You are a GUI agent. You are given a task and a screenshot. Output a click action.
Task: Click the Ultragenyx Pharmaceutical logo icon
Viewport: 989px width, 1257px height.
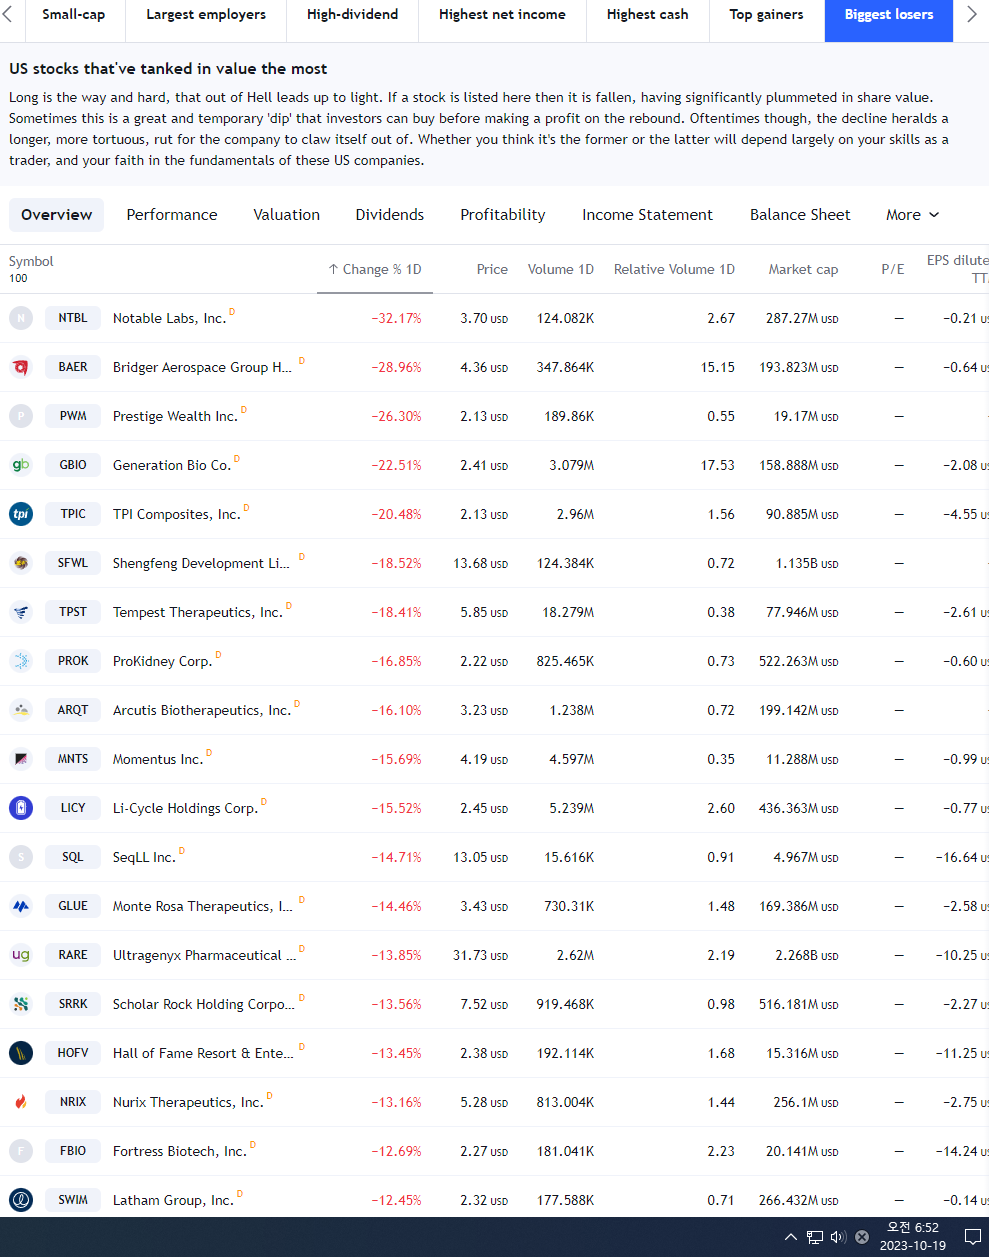pos(21,955)
